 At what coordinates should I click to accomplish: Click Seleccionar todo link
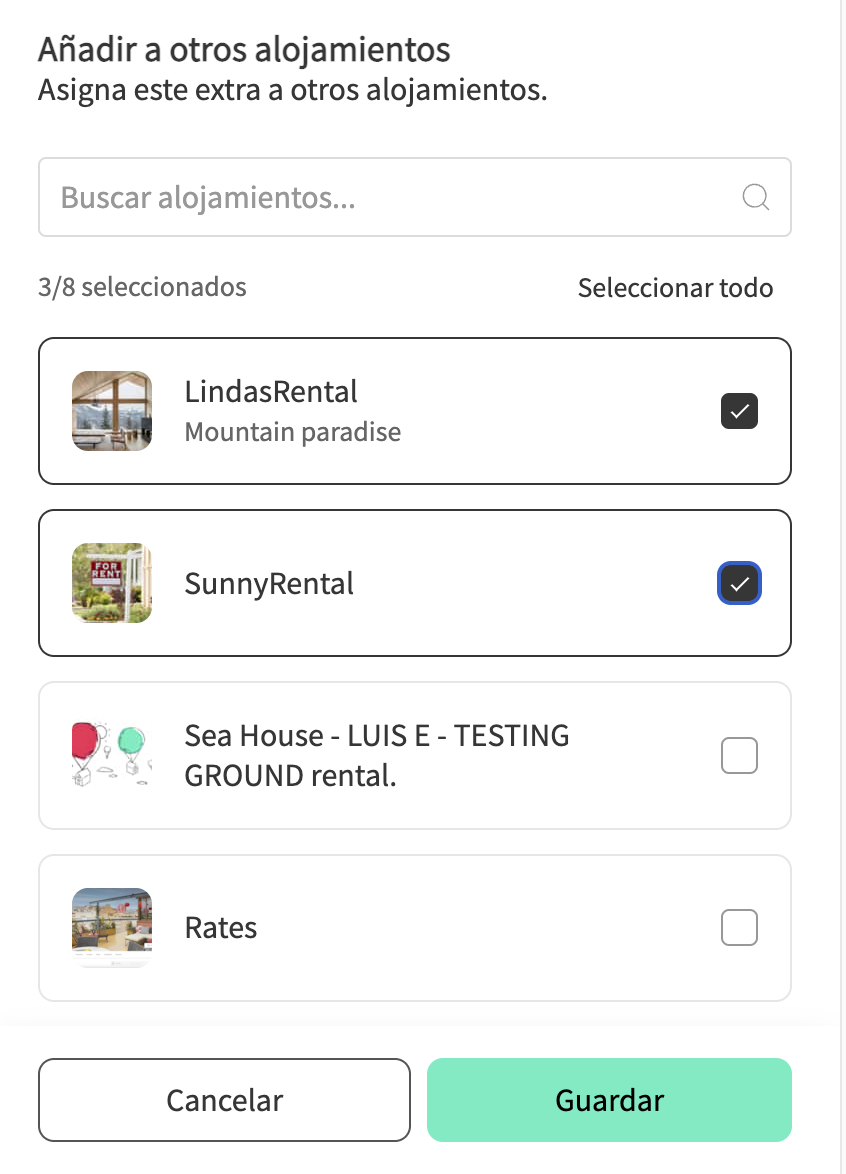[x=675, y=288]
